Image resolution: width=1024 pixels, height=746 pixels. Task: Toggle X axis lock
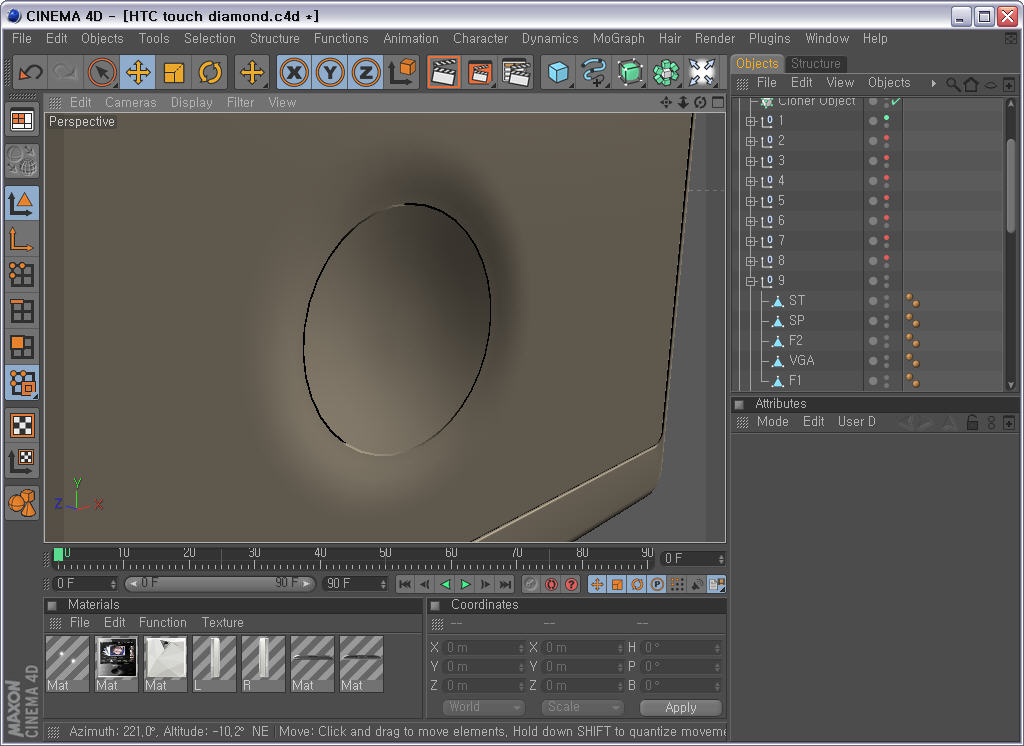pos(294,72)
